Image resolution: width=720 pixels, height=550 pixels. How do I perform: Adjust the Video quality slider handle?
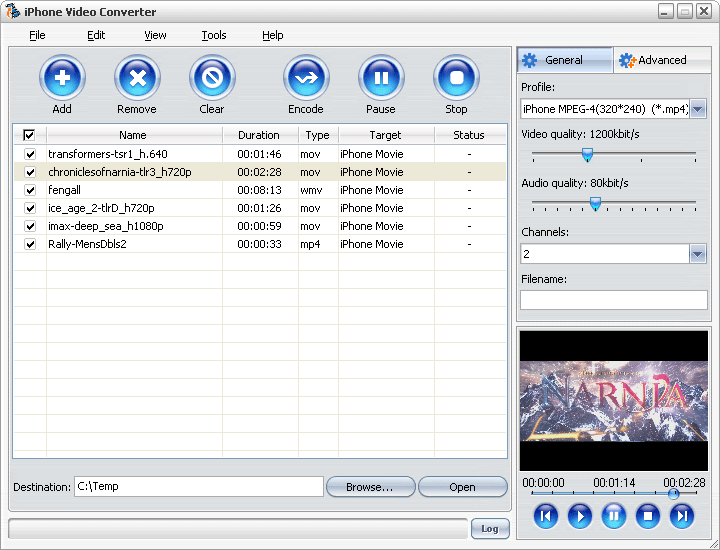pos(587,154)
